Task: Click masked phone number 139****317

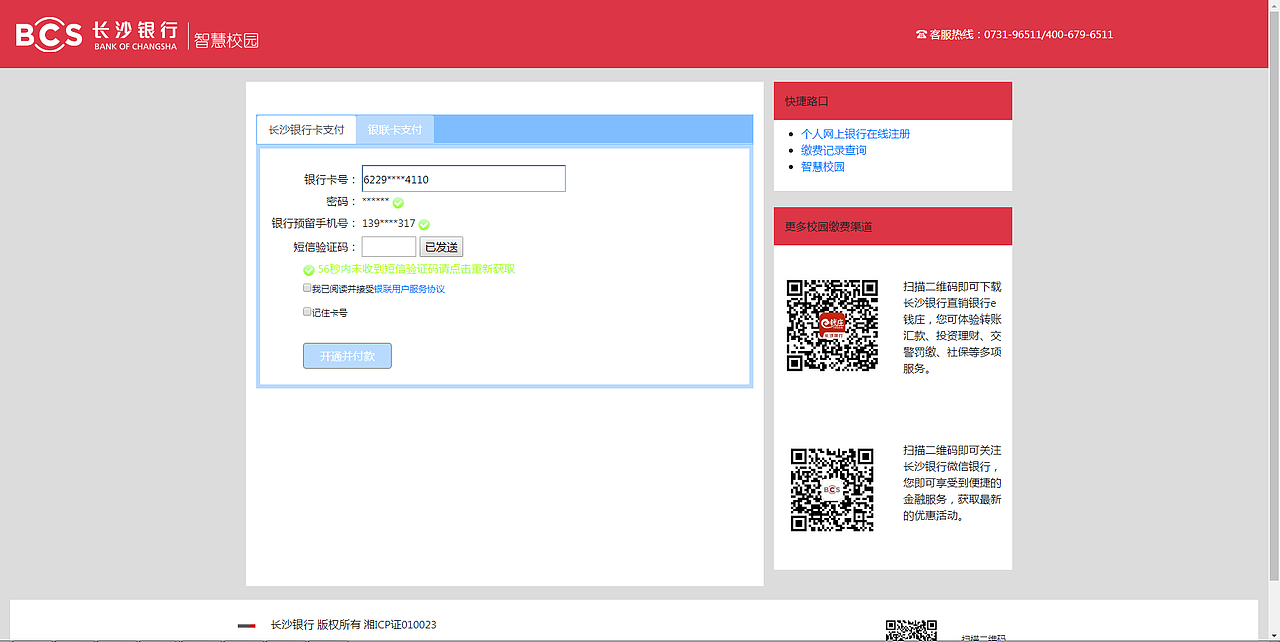Action: pyautogui.click(x=388, y=224)
